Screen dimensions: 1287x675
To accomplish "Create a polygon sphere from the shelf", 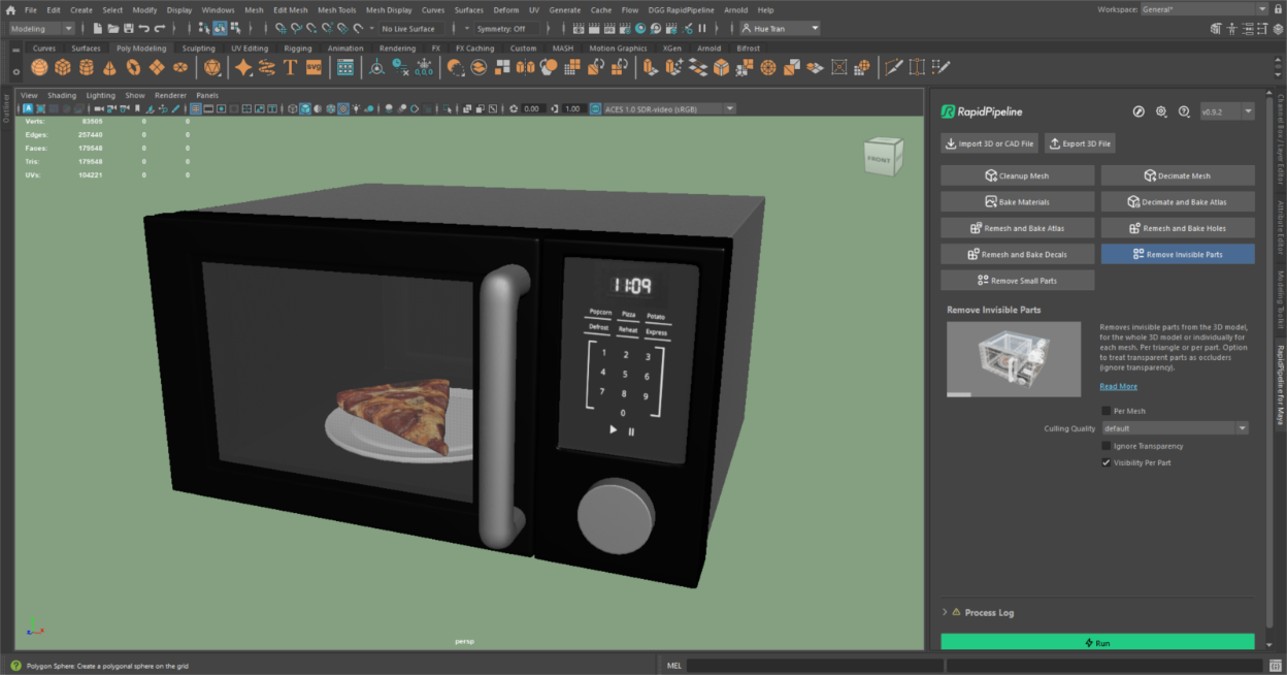I will pos(39,67).
